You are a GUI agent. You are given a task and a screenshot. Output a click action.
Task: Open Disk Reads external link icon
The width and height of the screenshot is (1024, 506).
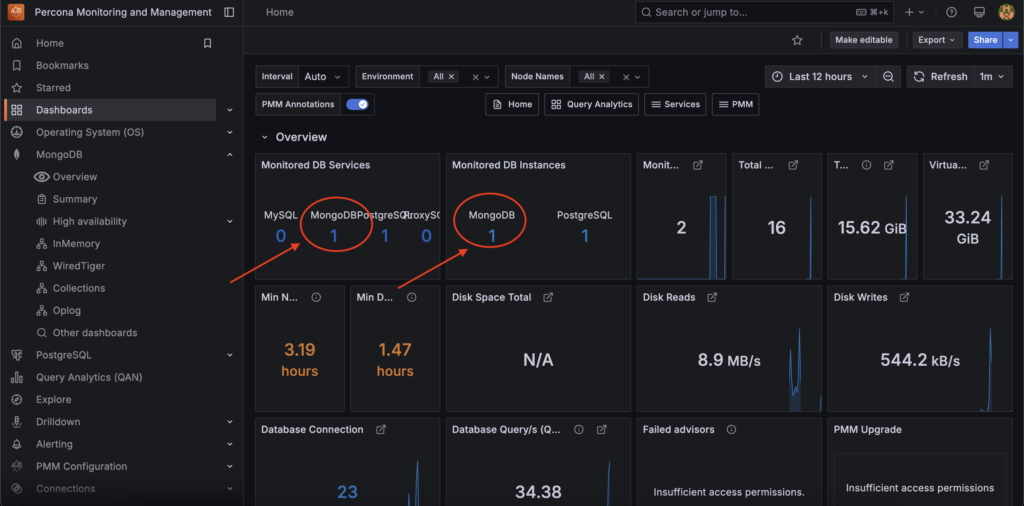[712, 297]
